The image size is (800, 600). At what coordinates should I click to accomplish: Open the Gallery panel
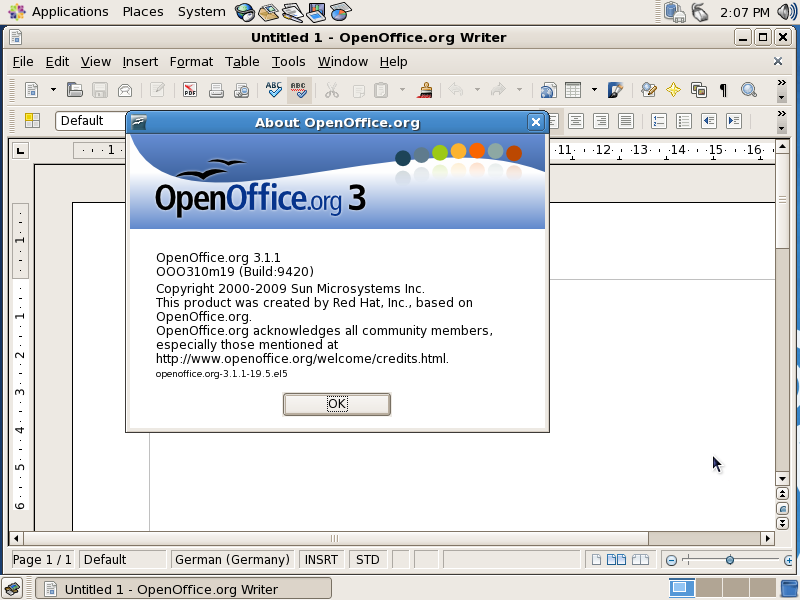(x=700, y=90)
